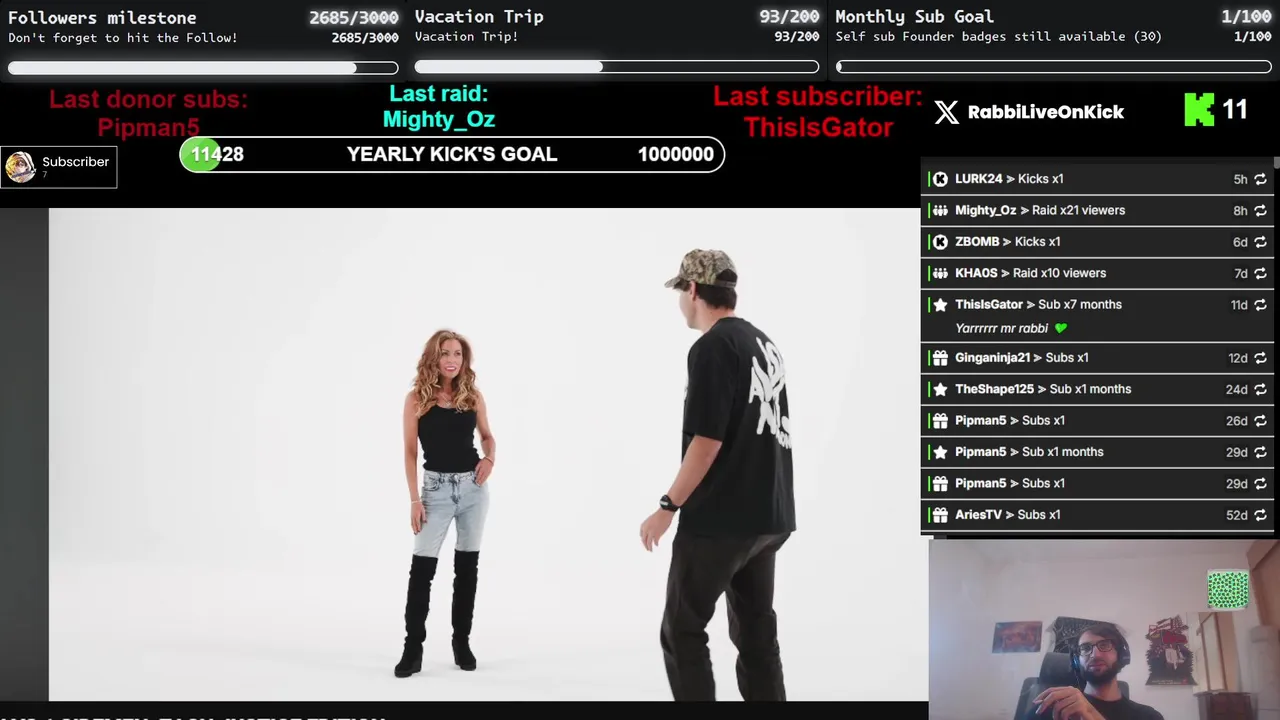Replay the TheShape125 sub alert
This screenshot has height=720, width=1280.
pyautogui.click(x=1260, y=389)
